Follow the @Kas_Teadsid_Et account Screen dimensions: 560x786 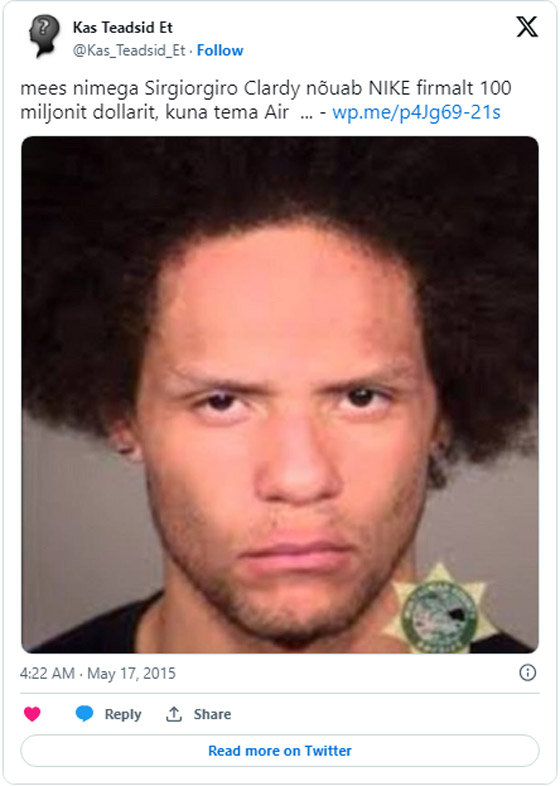[220, 50]
